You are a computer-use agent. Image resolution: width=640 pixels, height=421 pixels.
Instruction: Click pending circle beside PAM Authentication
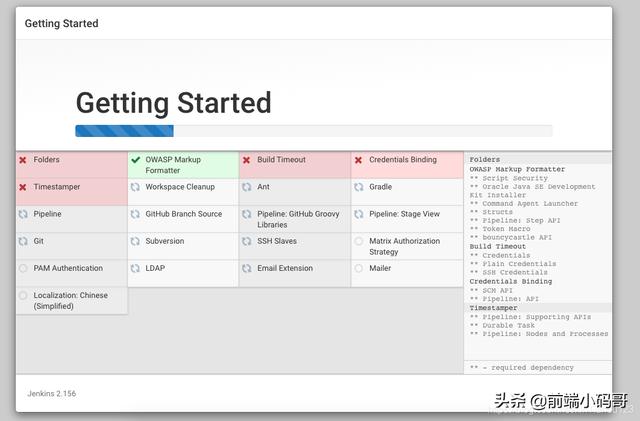[23, 268]
